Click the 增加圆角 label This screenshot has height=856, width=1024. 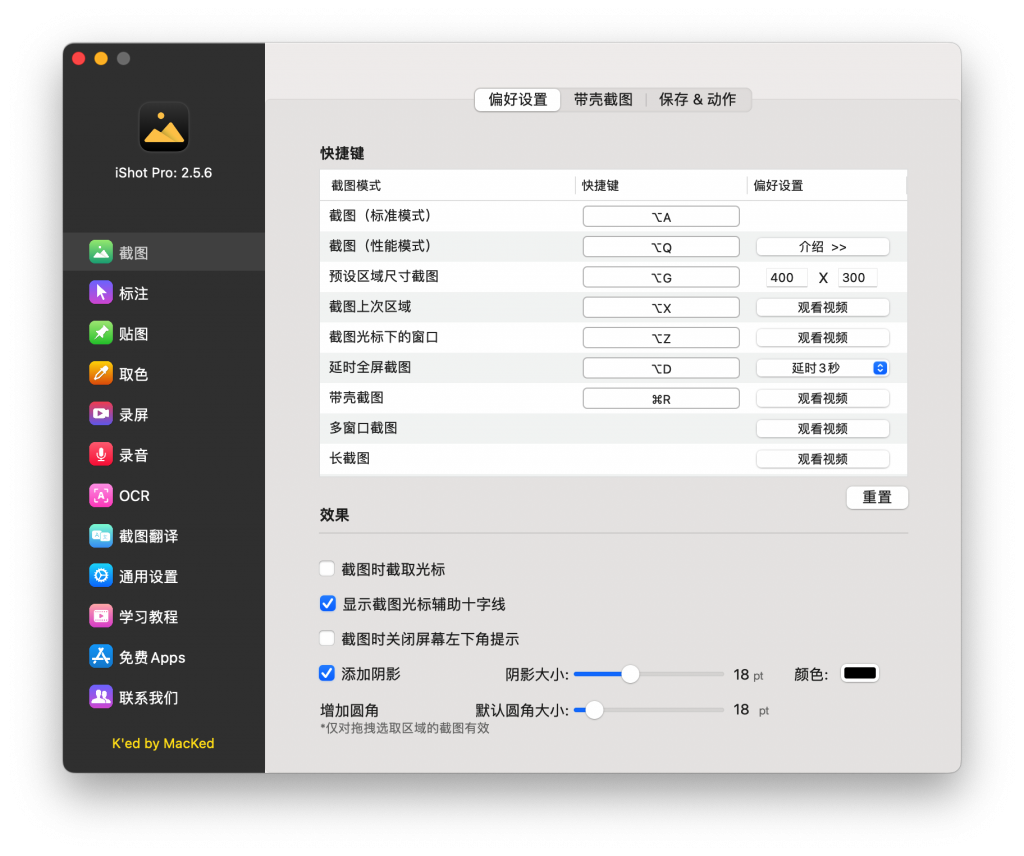click(x=349, y=710)
